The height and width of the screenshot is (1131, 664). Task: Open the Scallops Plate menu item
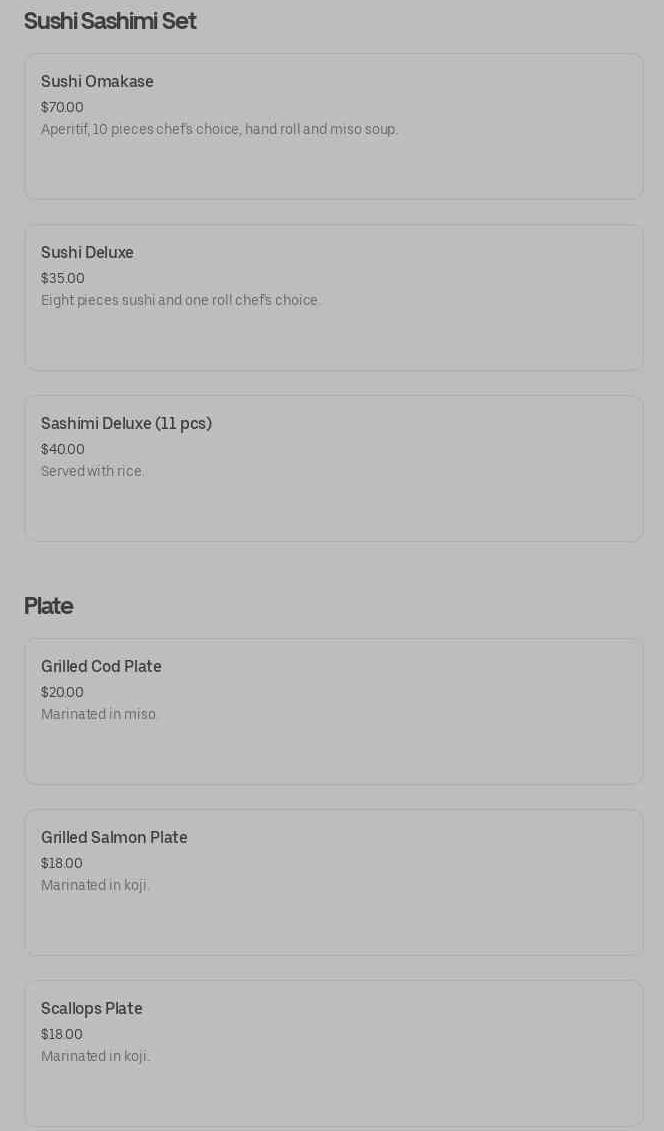92,1009
